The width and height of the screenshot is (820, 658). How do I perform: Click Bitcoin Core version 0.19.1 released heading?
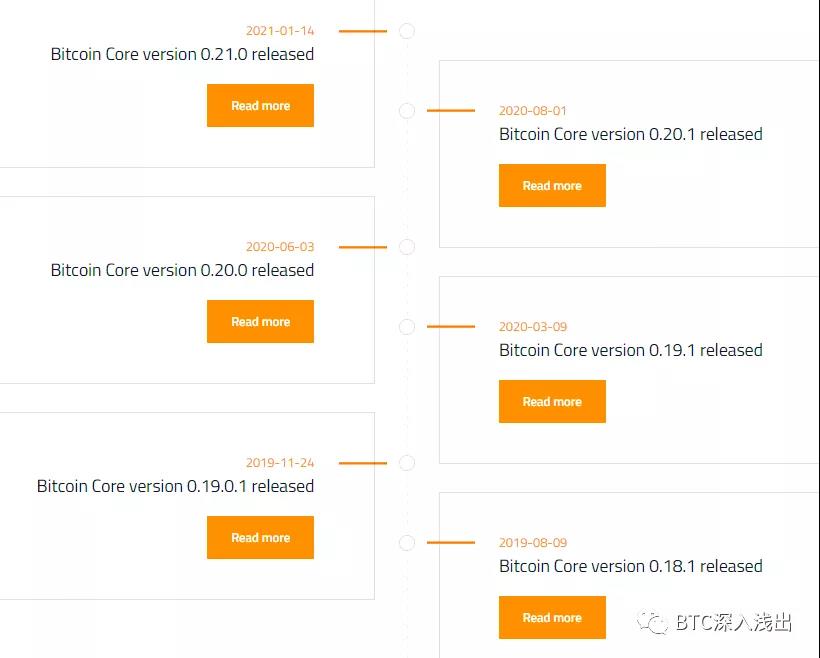tap(630, 350)
